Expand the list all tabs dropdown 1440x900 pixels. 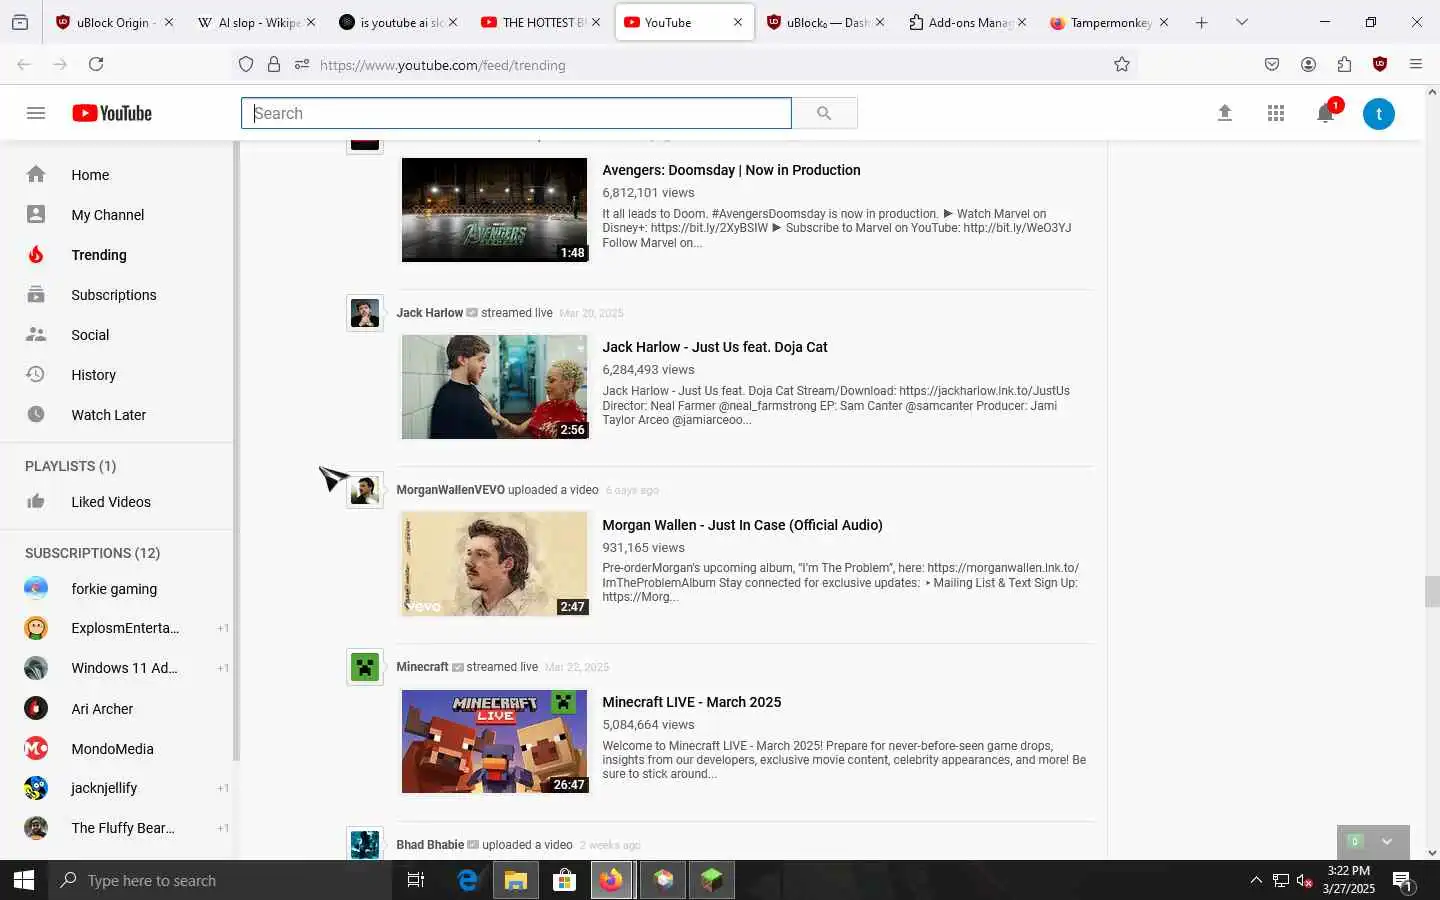[1242, 22]
